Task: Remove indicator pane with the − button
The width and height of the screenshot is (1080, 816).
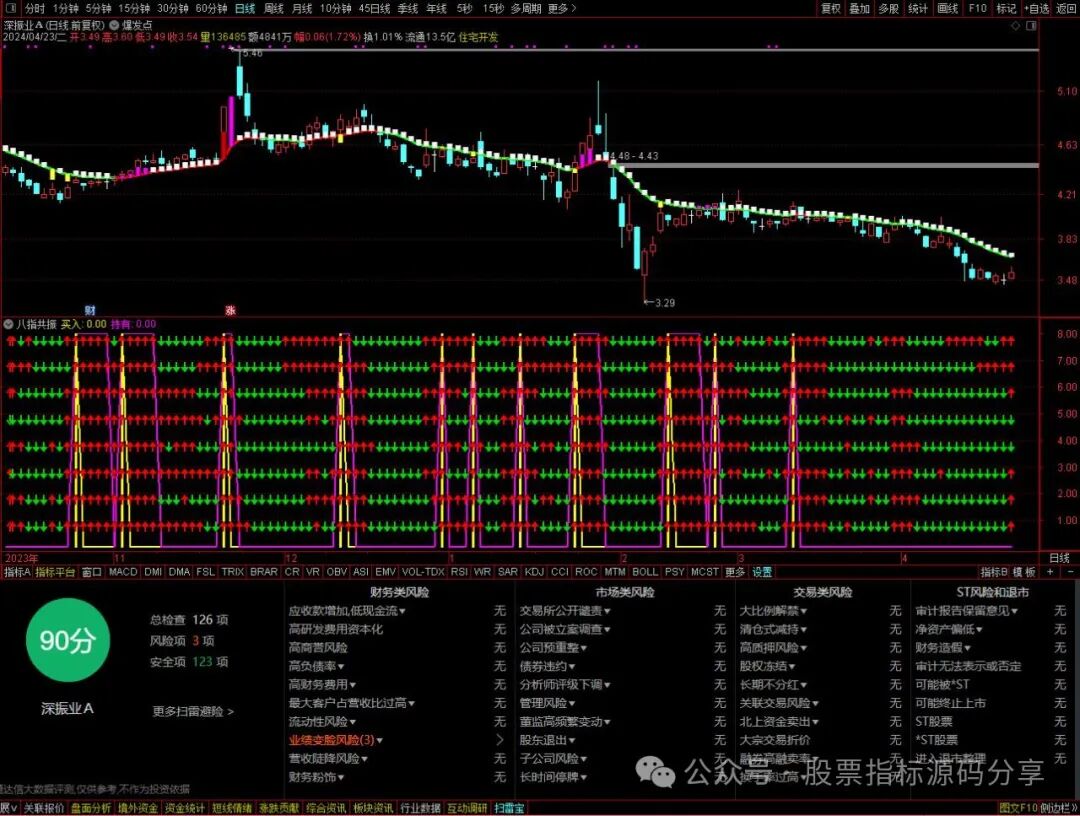Action: point(1070,572)
